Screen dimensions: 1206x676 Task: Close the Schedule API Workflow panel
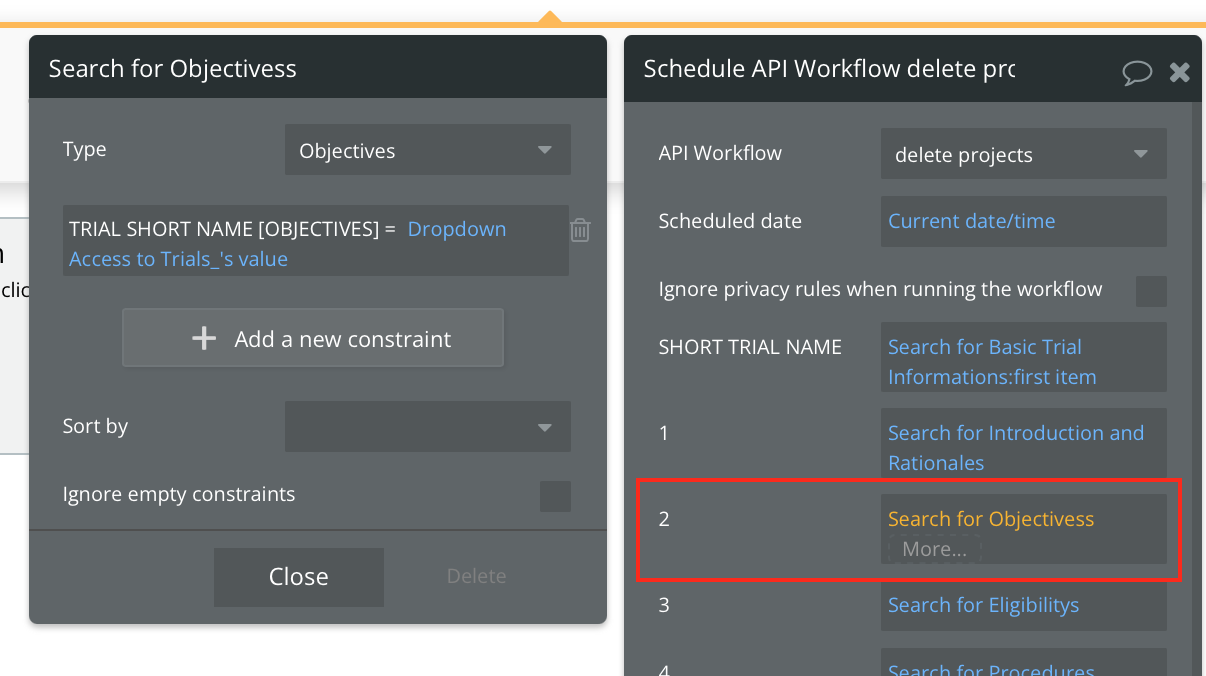1180,72
